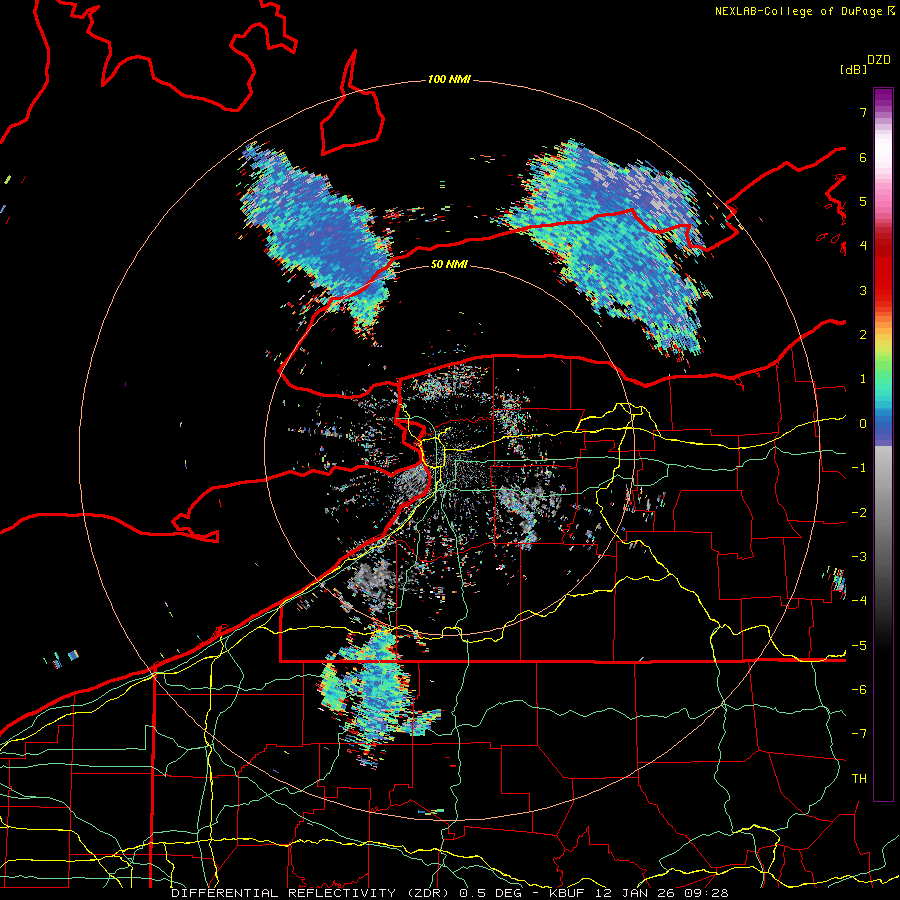The height and width of the screenshot is (900, 900).
Task: Click the 3 value on the legend
Action: coord(863,290)
